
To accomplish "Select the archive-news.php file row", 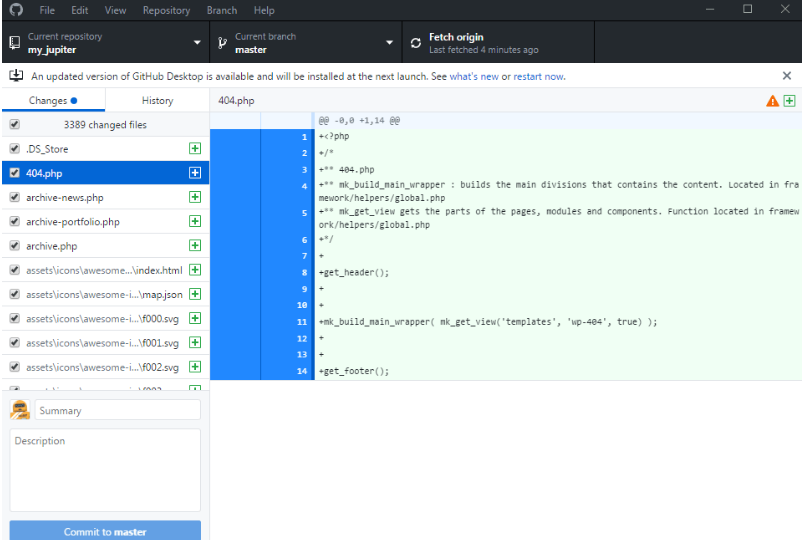I will 106,197.
